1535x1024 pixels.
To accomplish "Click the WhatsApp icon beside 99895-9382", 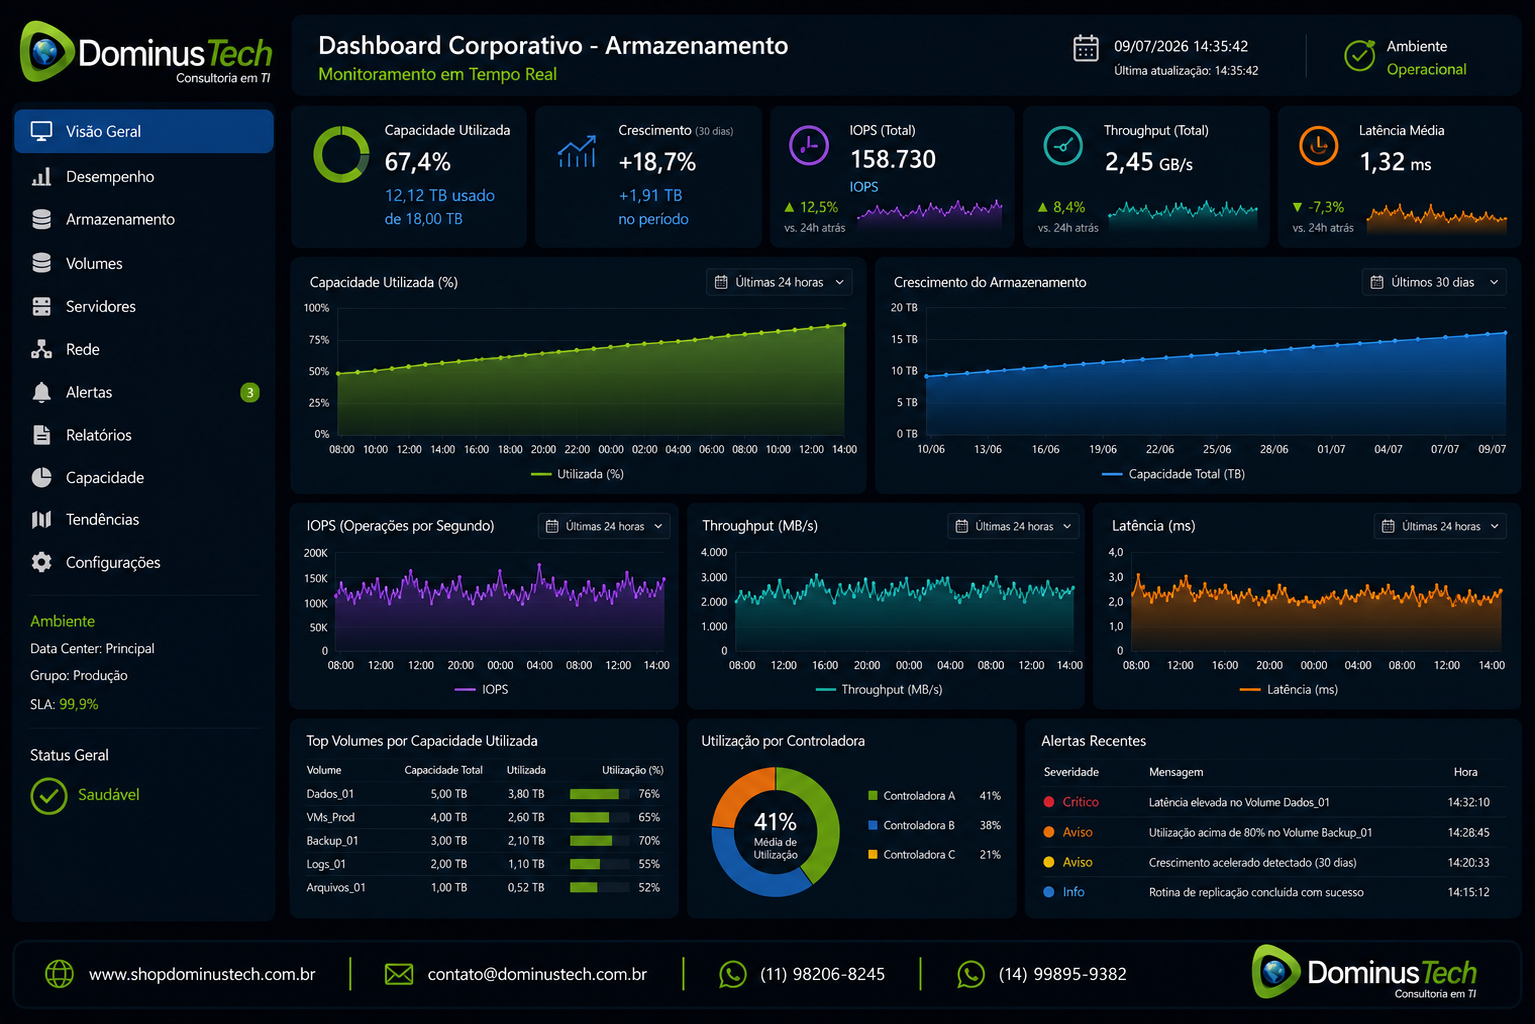I will pos(971,974).
